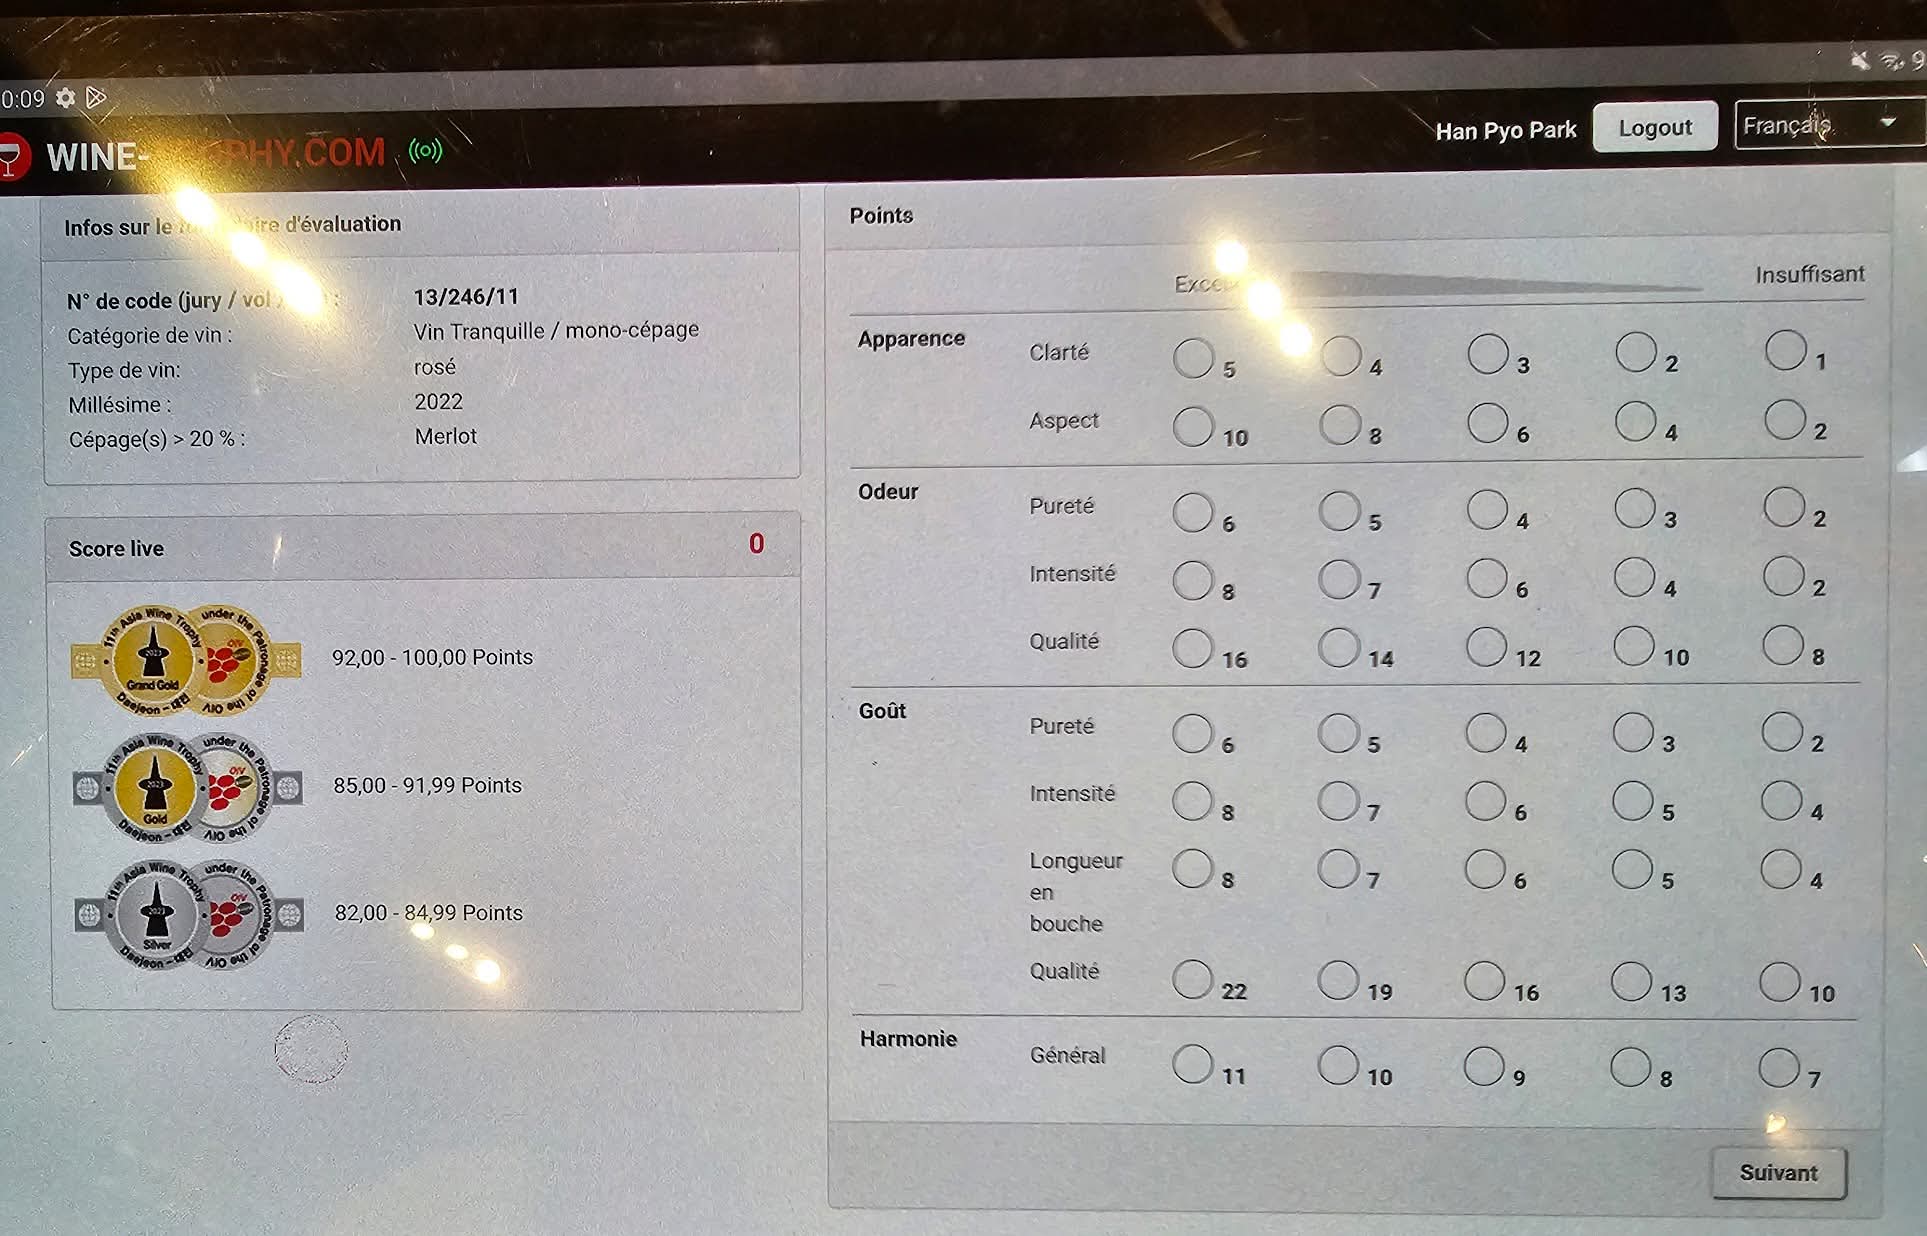The image size is (1927, 1236).
Task: Click the Grand Gold medal image
Action: (187, 659)
